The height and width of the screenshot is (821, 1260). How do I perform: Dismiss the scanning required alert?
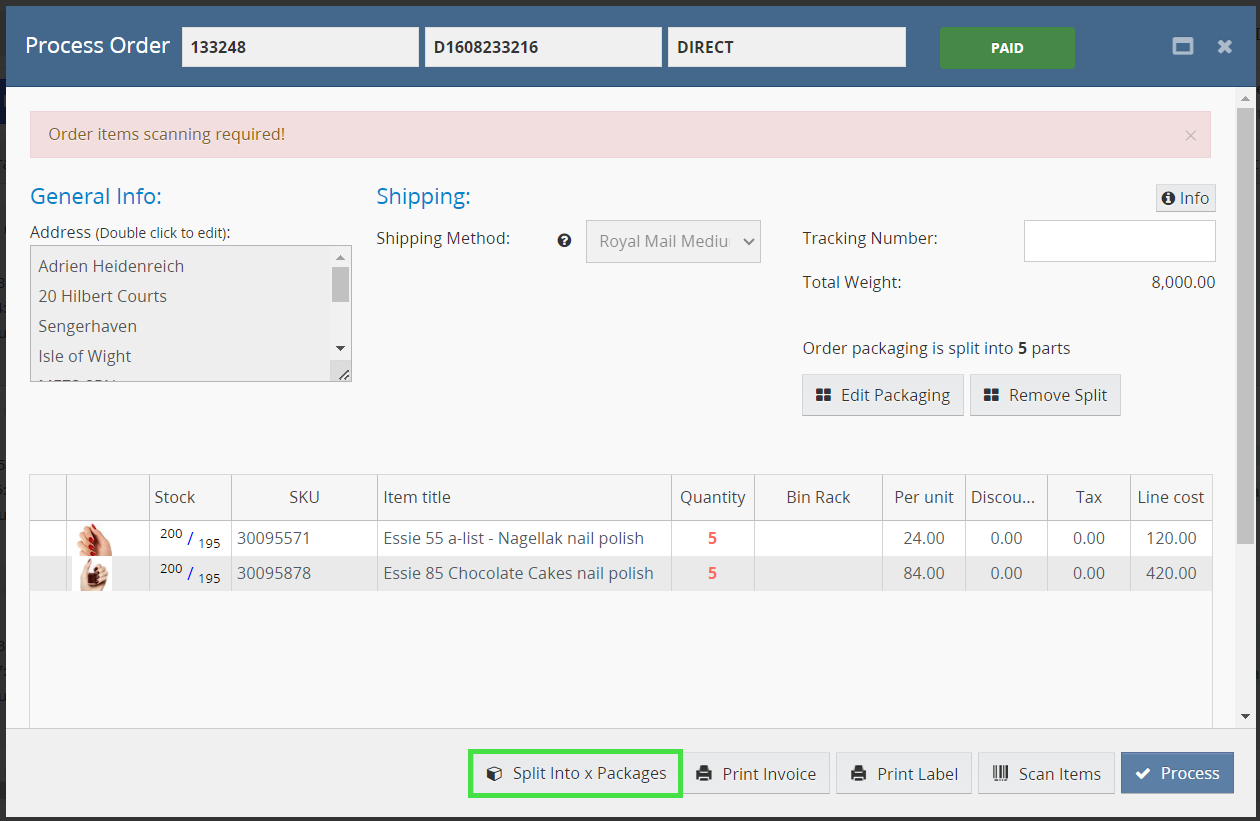click(1190, 135)
